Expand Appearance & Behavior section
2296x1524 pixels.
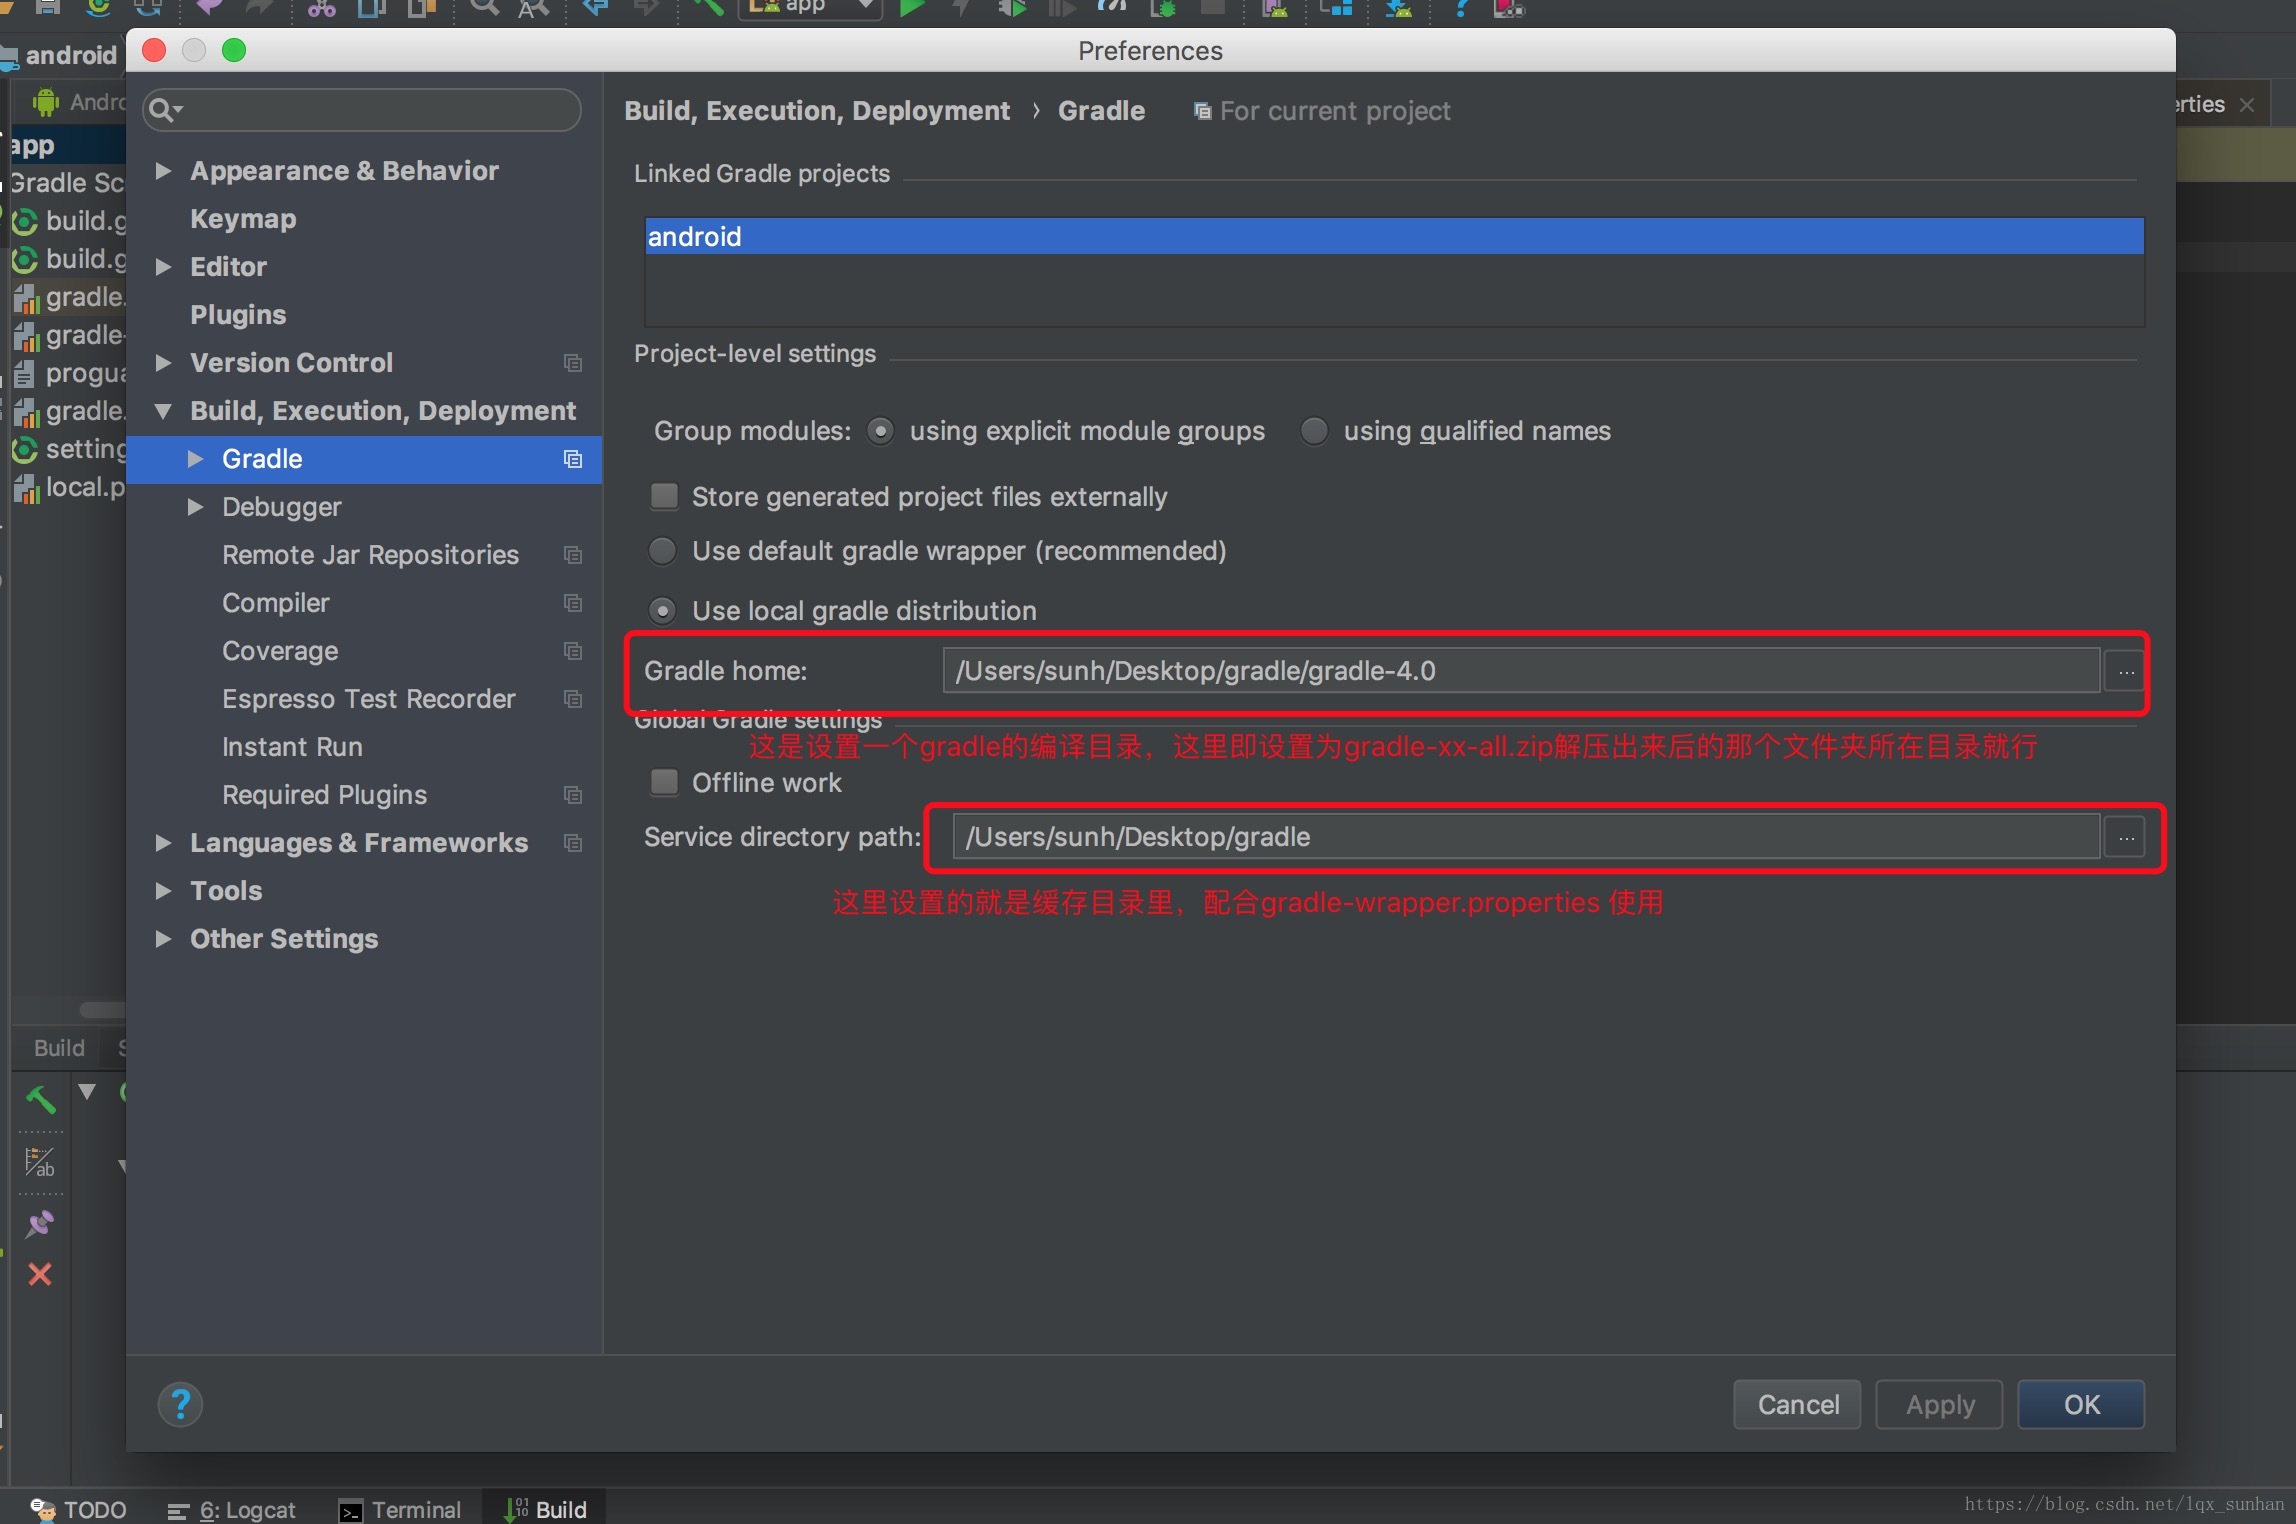click(x=163, y=171)
